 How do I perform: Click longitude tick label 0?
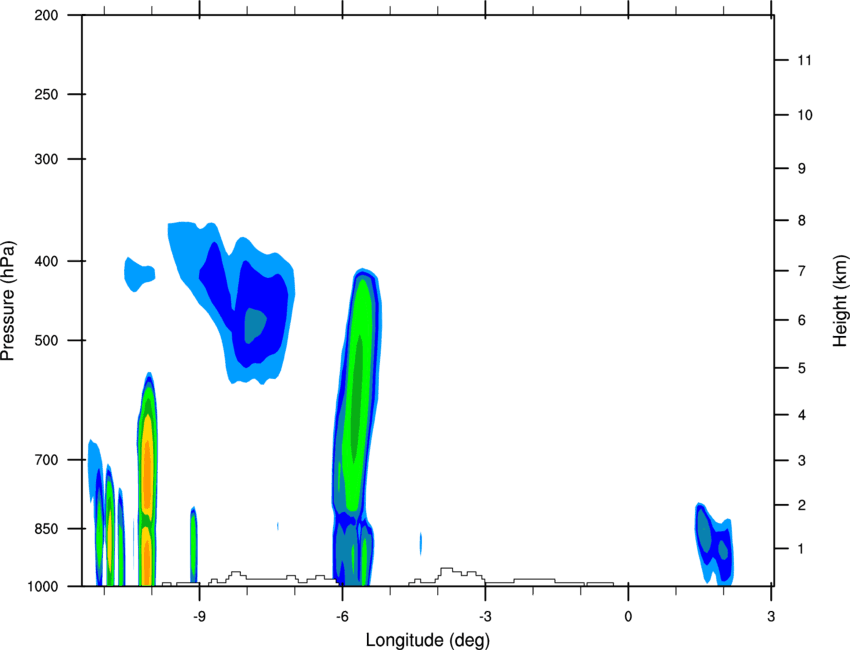pyautogui.click(x=628, y=616)
